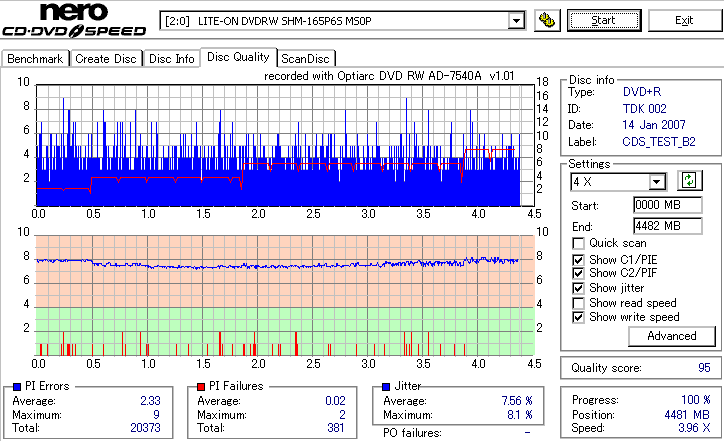
Task: Go to the Disc Info tab
Action: coord(171,59)
